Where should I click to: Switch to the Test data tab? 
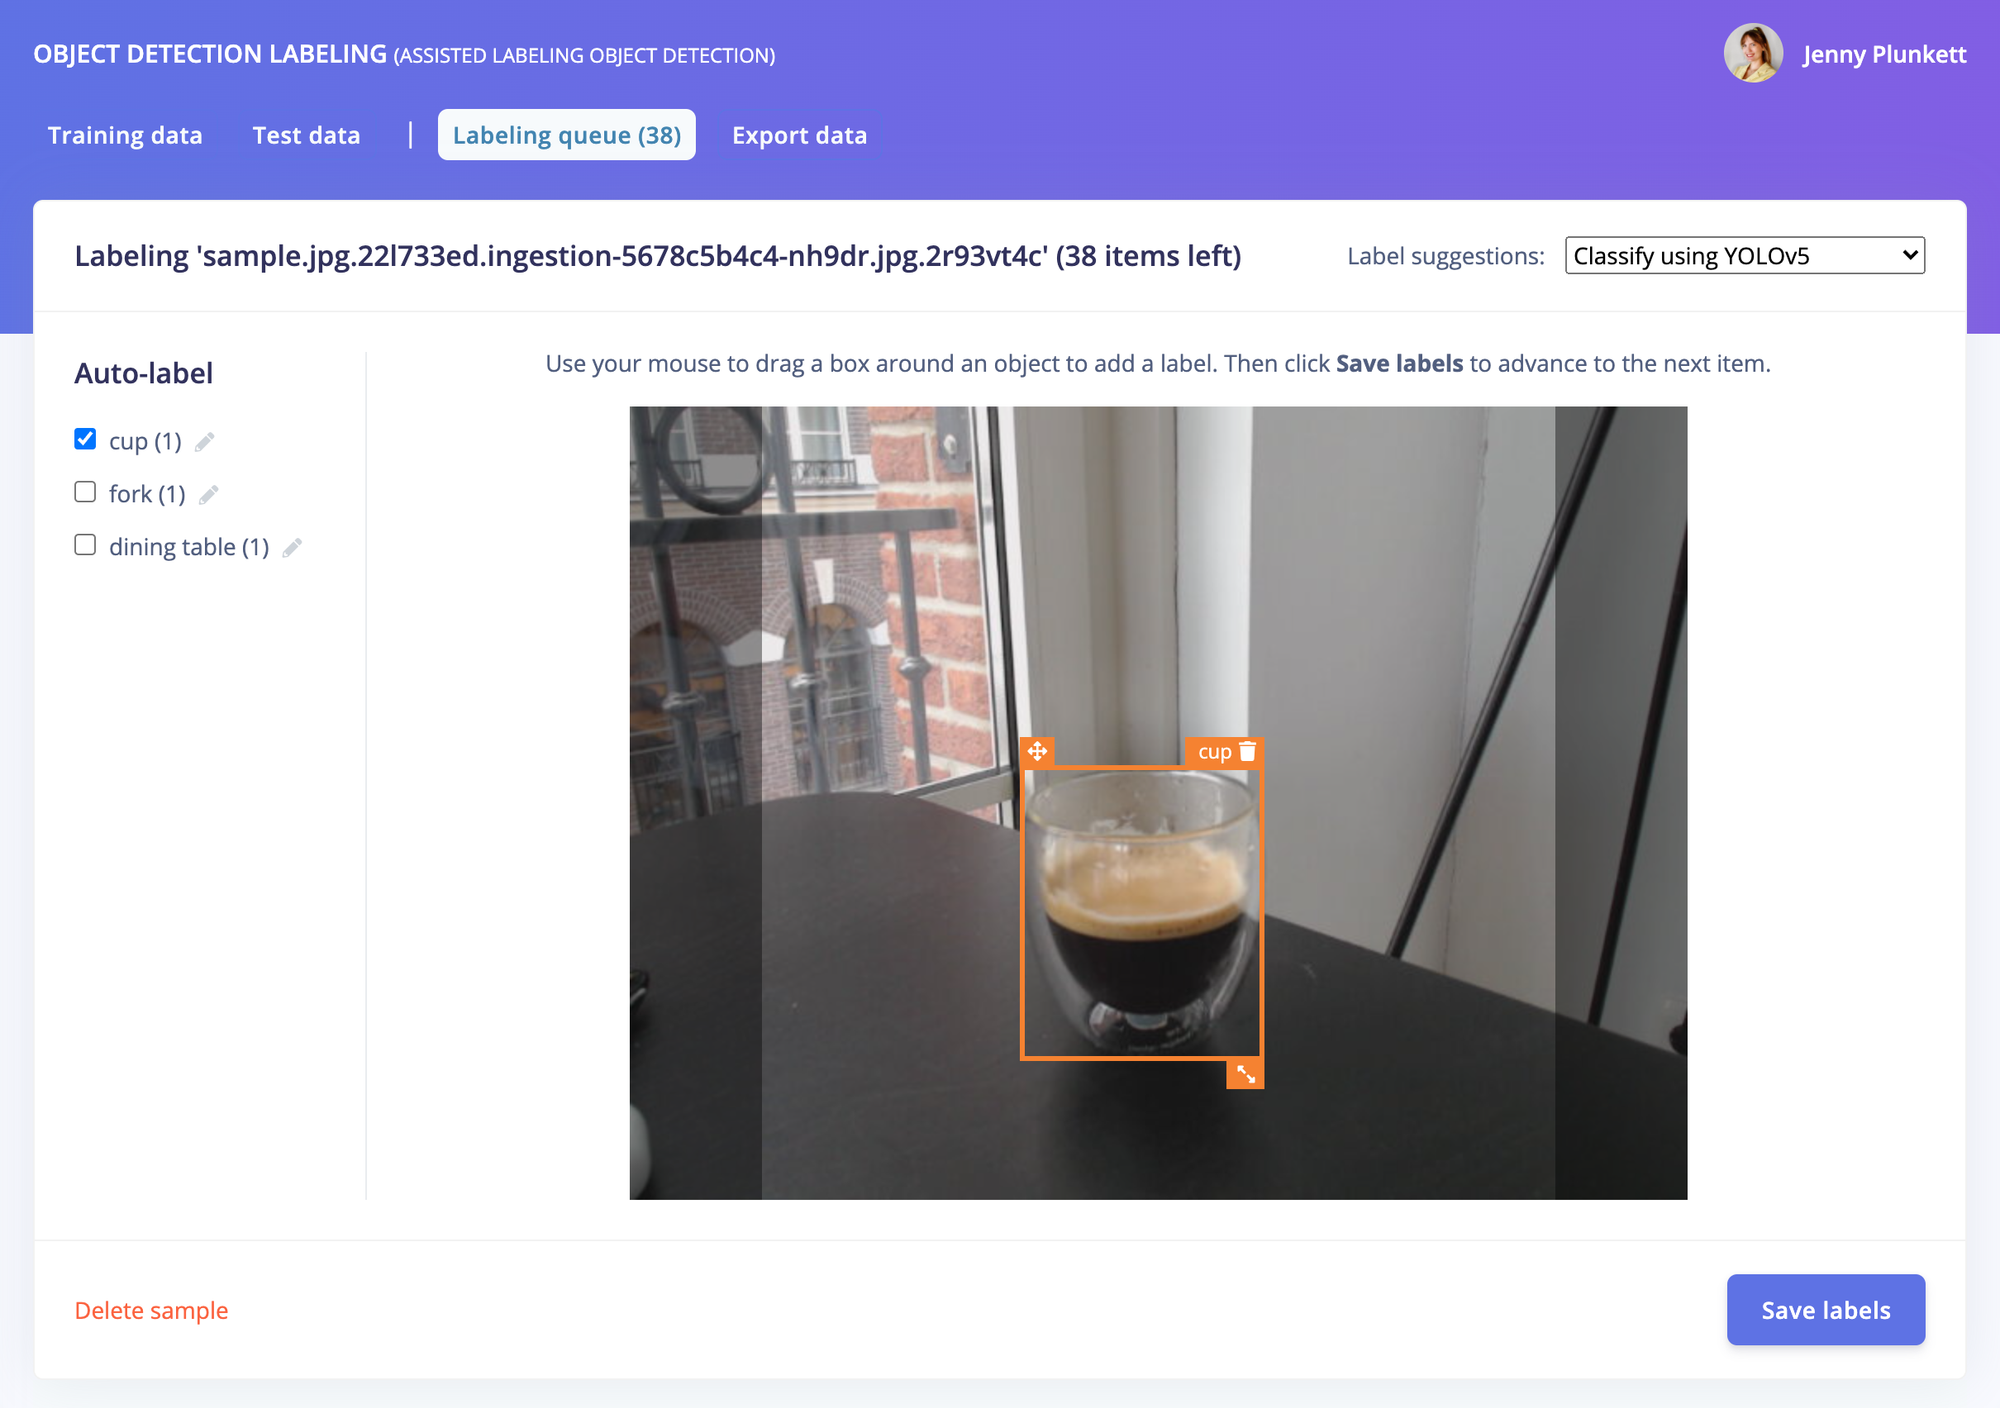(x=306, y=135)
